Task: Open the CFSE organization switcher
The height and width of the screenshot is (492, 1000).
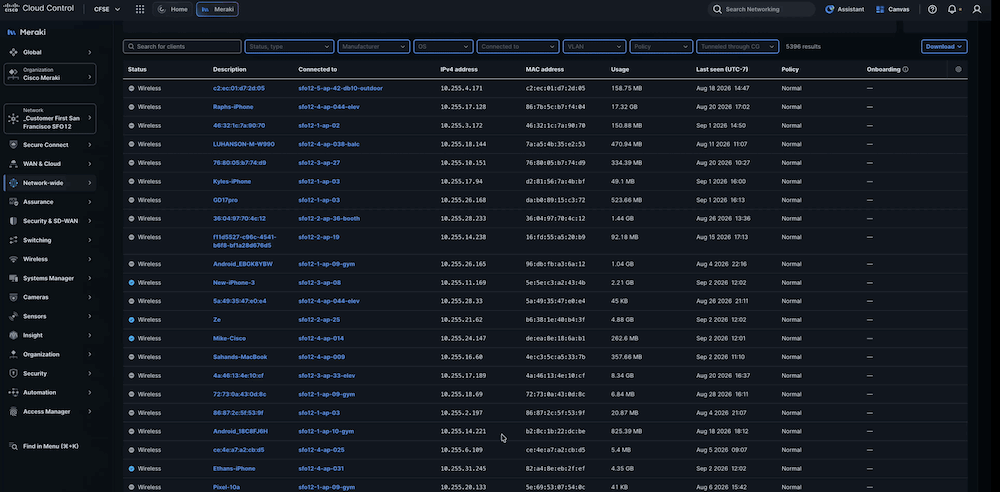Action: click(105, 10)
